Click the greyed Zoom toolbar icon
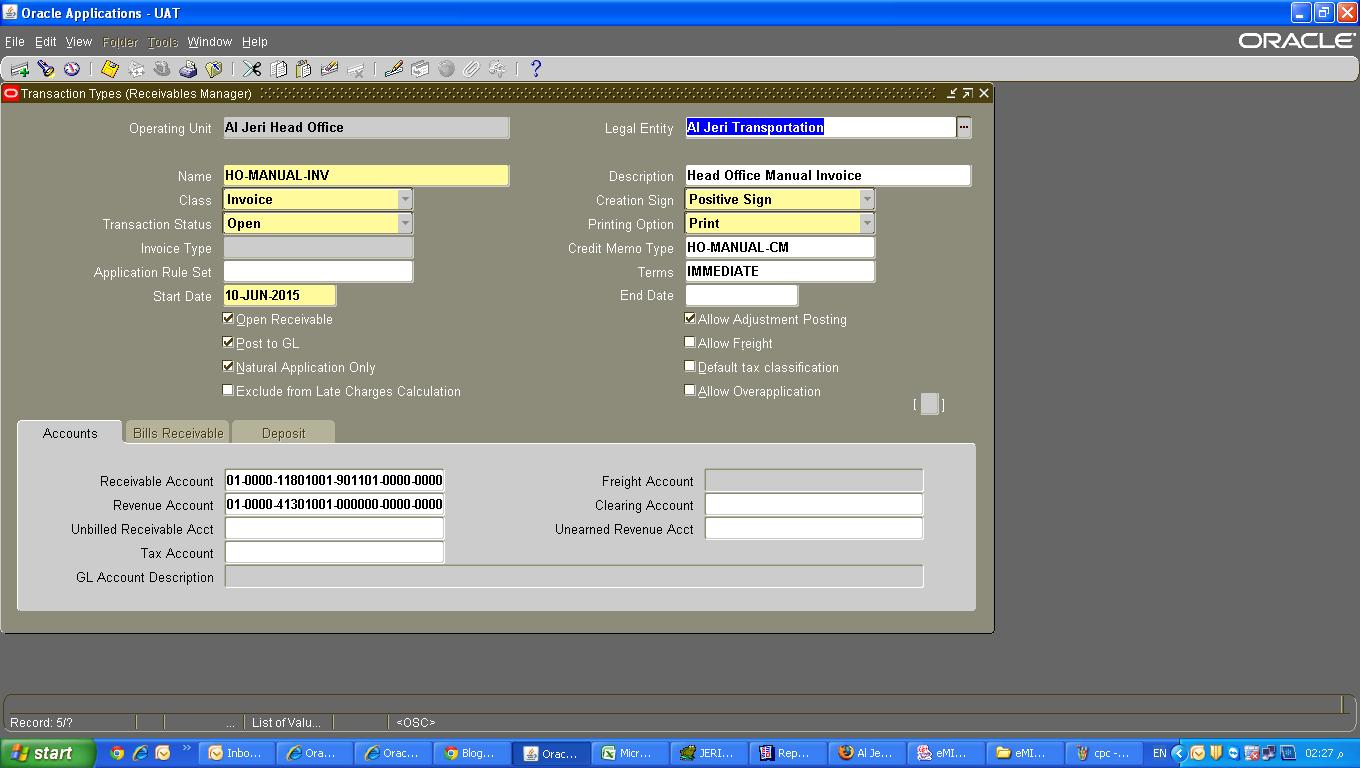 pos(420,69)
